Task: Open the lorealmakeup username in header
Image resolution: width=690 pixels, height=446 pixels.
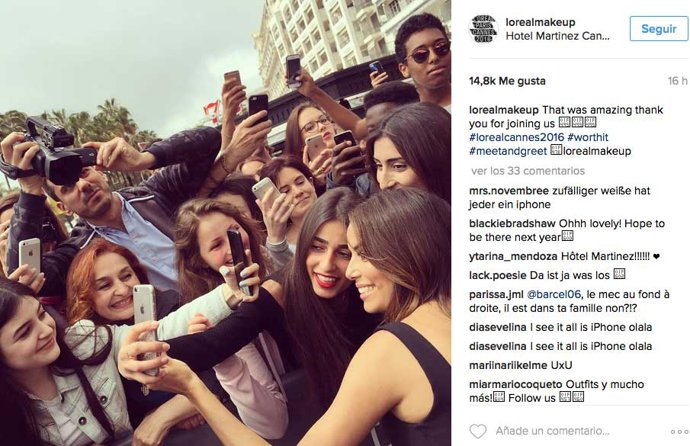Action: coord(540,22)
